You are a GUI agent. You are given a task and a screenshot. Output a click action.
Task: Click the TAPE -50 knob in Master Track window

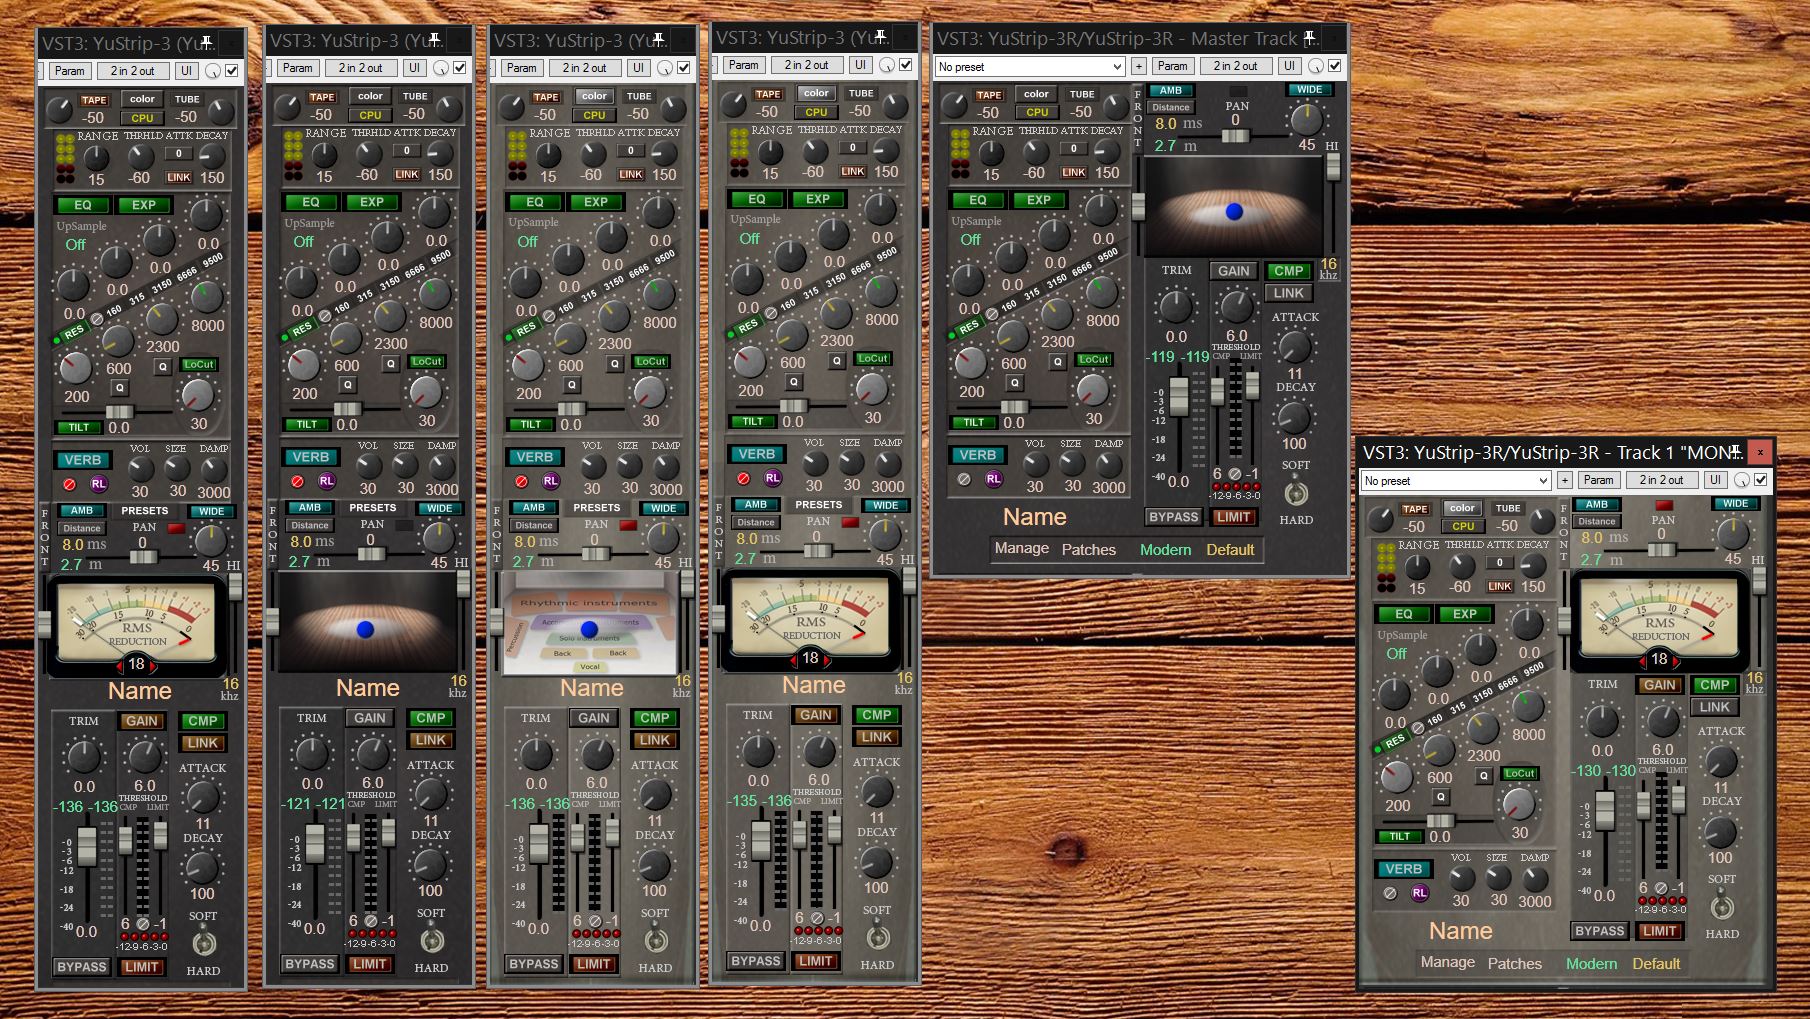point(954,104)
